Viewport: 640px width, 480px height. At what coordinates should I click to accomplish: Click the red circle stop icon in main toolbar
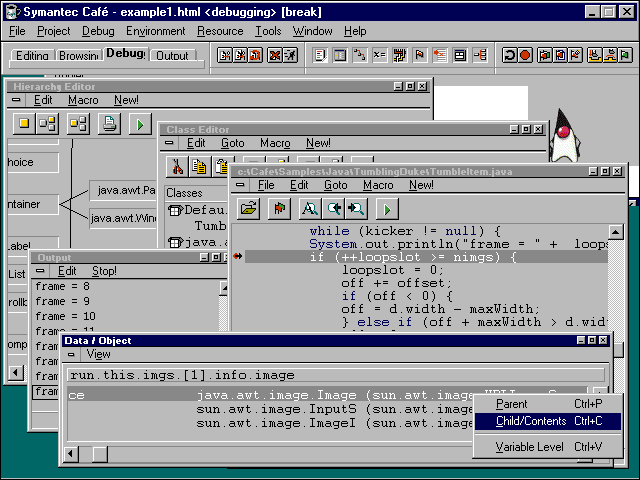click(x=525, y=55)
